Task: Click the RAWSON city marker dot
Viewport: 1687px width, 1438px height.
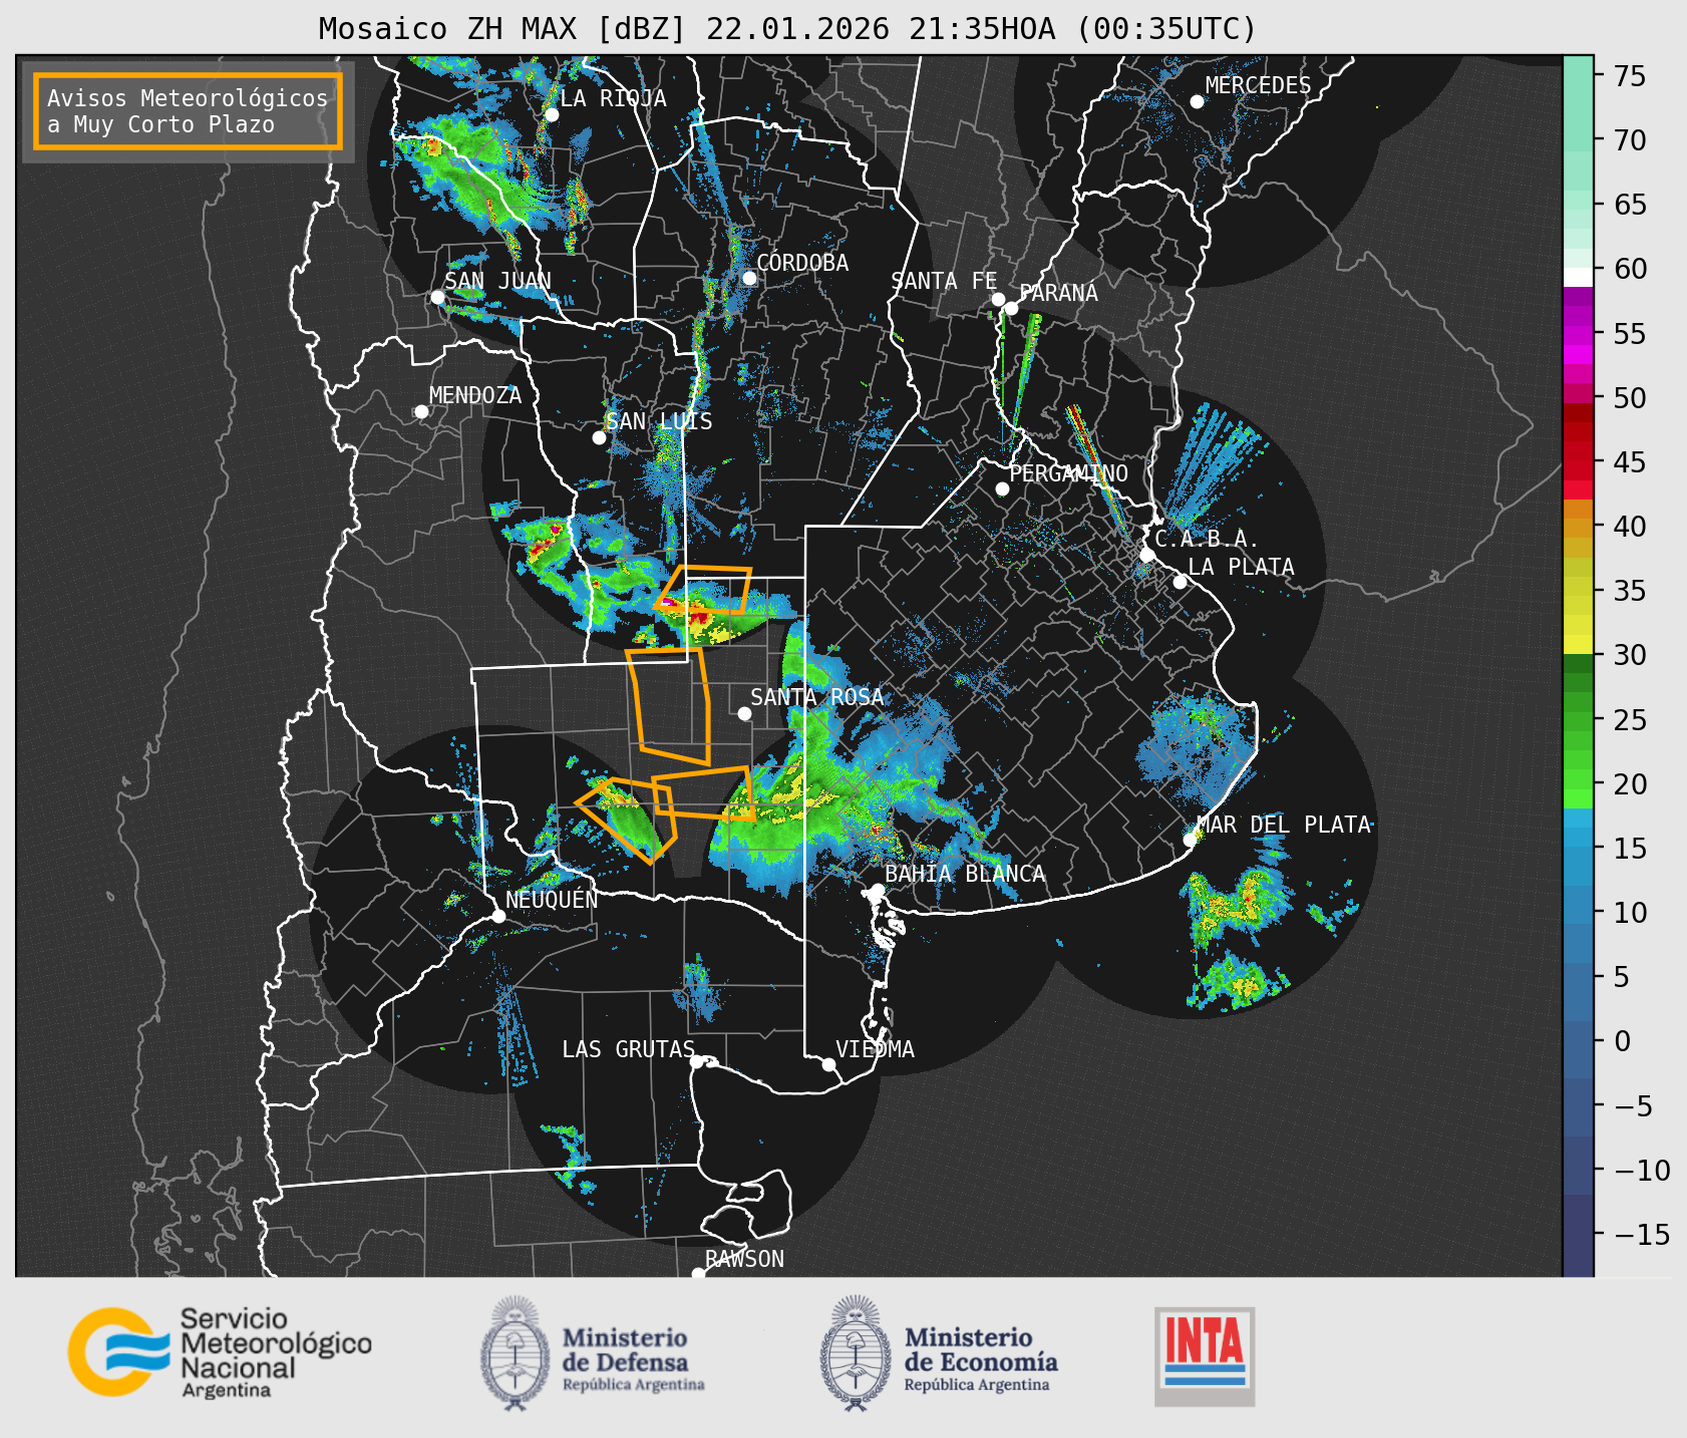Action: [698, 1274]
